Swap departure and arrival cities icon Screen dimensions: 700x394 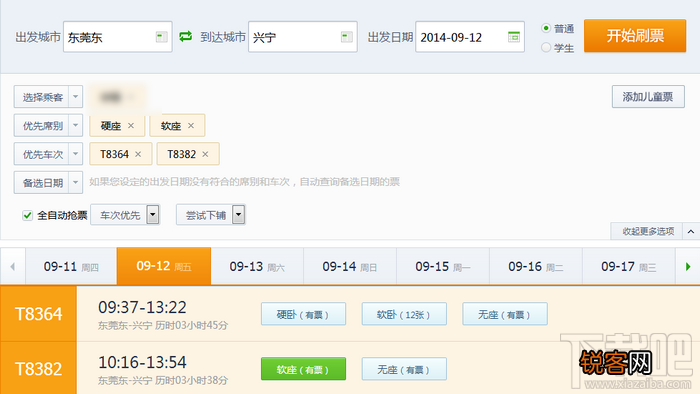click(x=186, y=37)
